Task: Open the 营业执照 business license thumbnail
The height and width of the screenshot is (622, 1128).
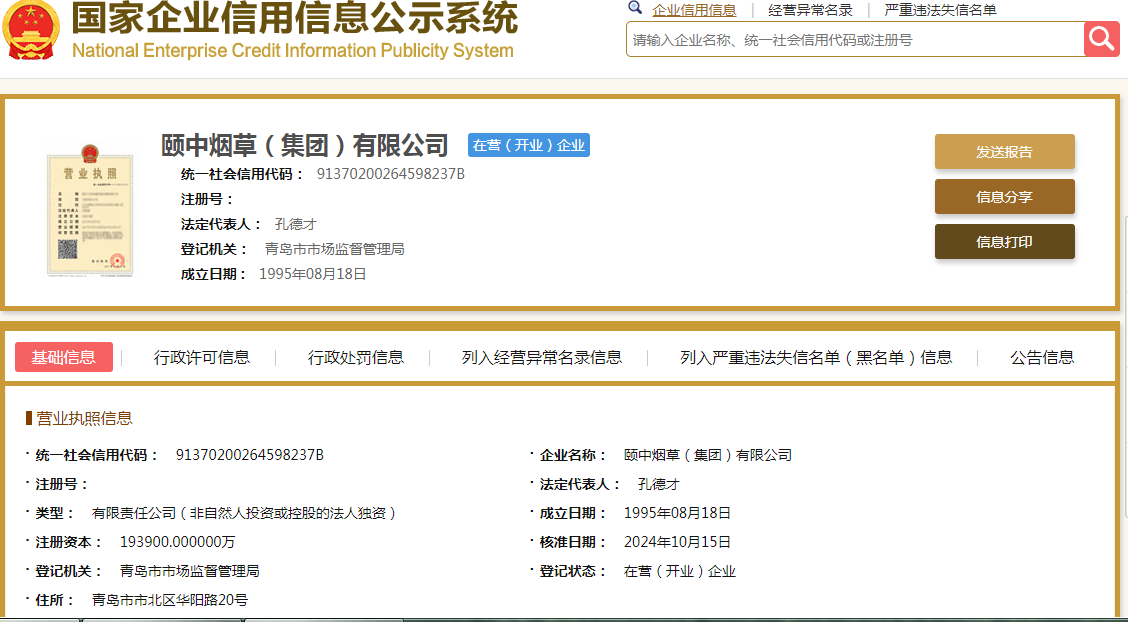Action: pyautogui.click(x=90, y=214)
